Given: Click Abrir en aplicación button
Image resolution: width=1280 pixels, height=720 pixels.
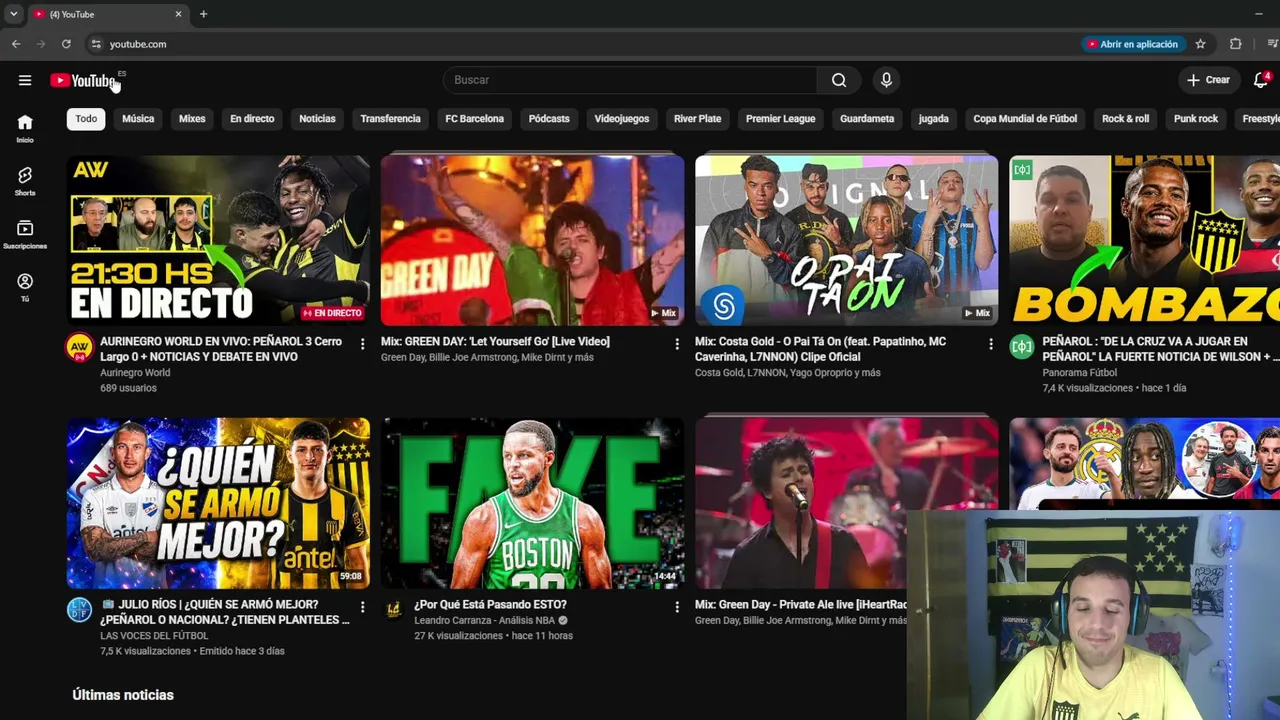Looking at the screenshot, I should pos(1132,44).
